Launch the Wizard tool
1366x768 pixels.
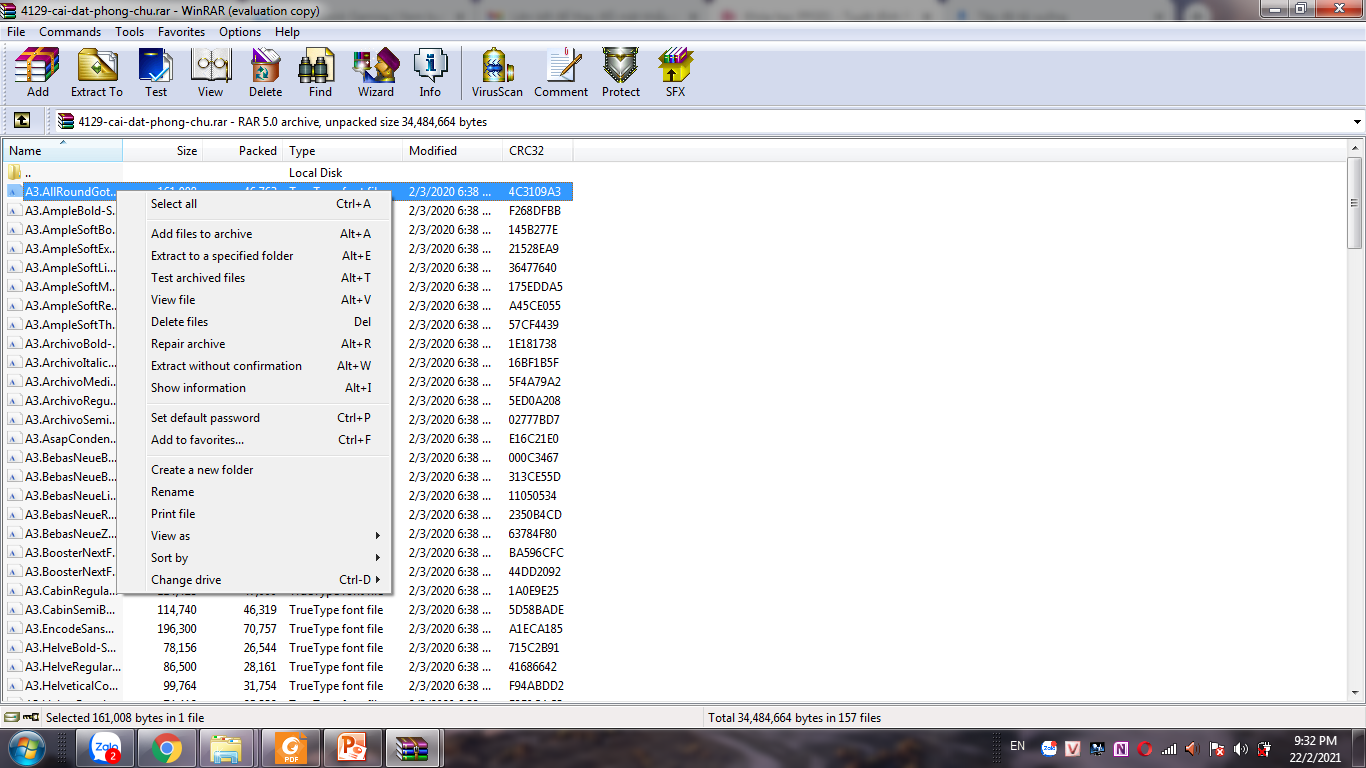375,73
